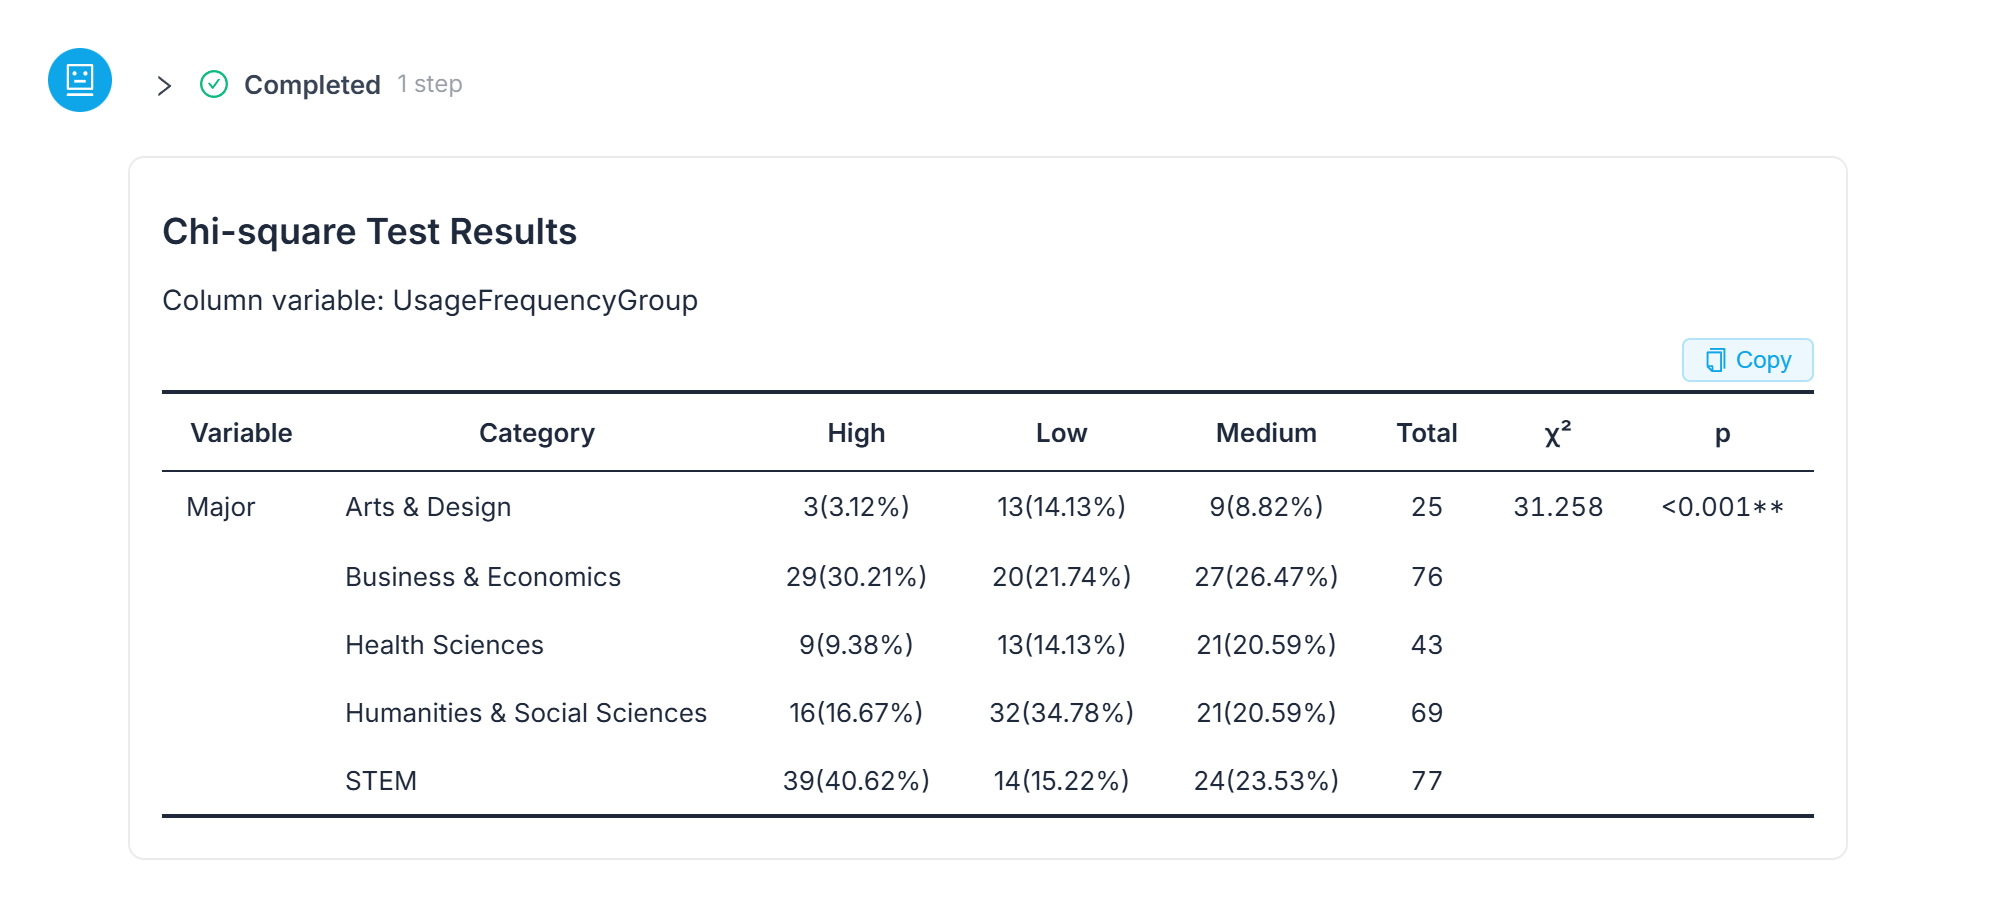Click the '1 step' text
The image size is (2008, 908).
click(x=430, y=84)
